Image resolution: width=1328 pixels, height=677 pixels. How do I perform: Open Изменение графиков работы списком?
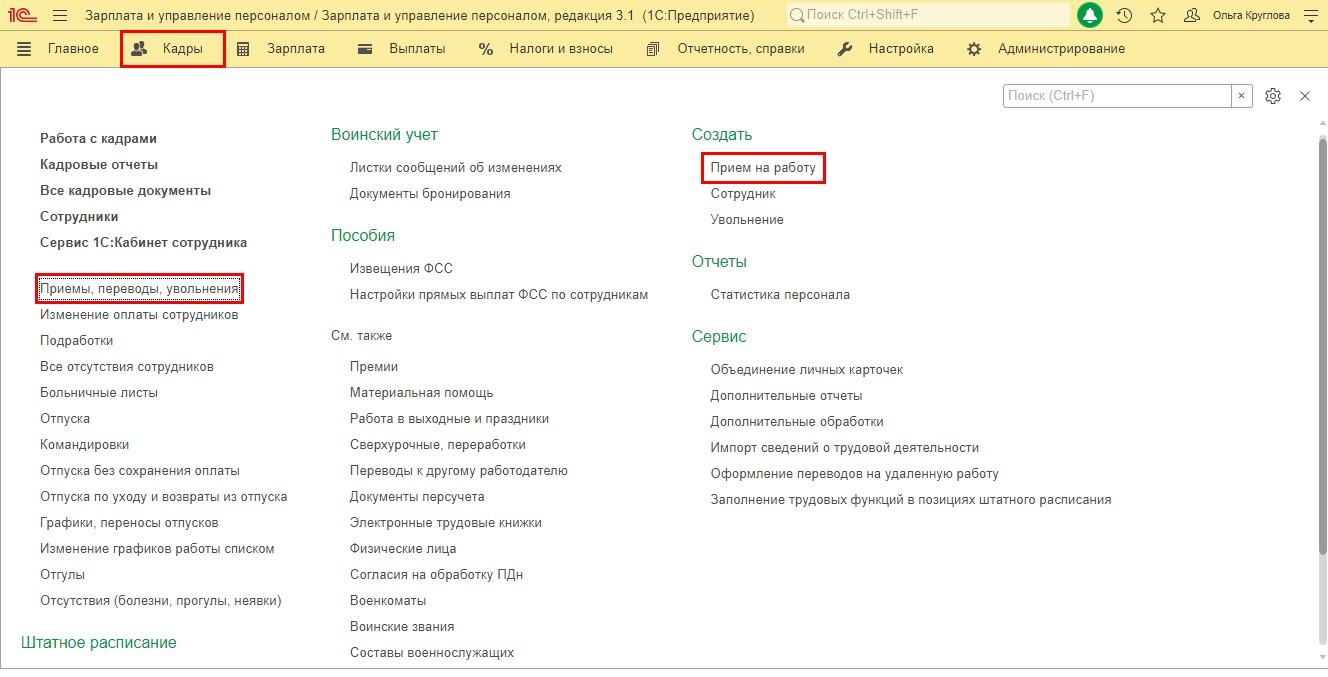[157, 549]
